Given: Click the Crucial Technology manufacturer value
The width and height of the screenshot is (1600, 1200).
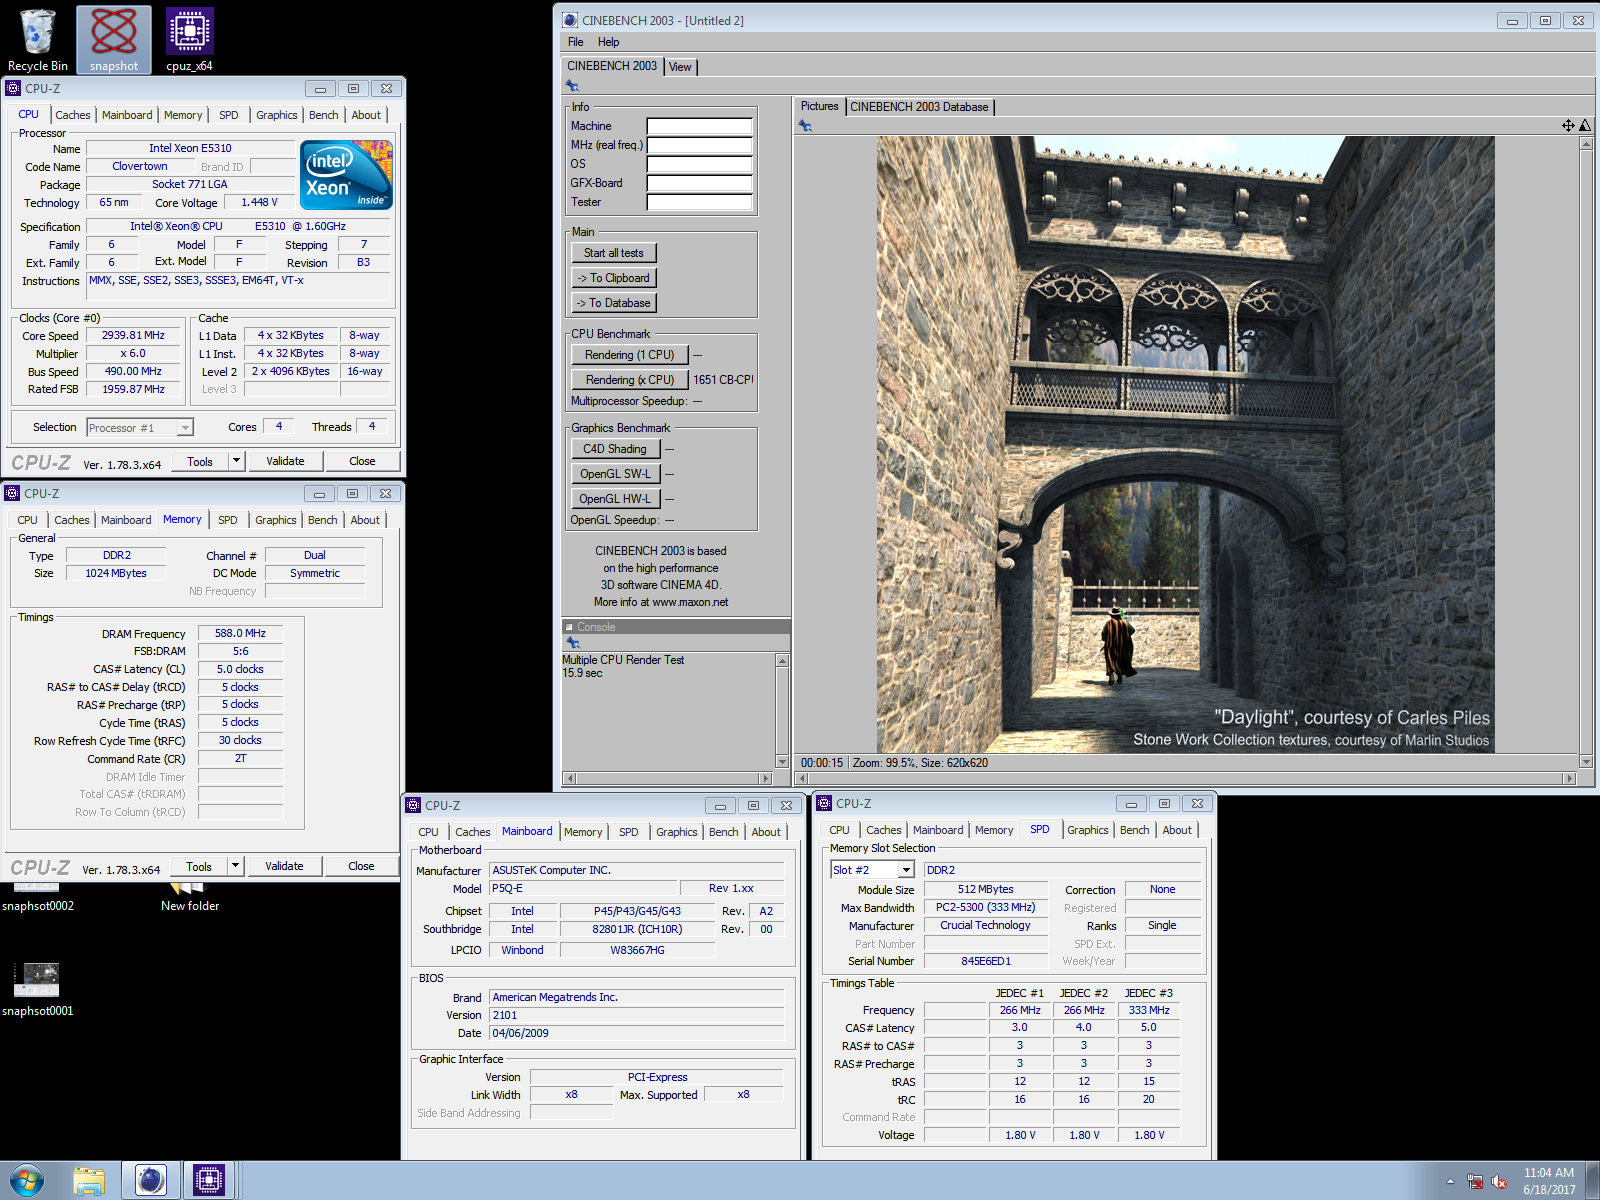Looking at the screenshot, I should coord(985,925).
